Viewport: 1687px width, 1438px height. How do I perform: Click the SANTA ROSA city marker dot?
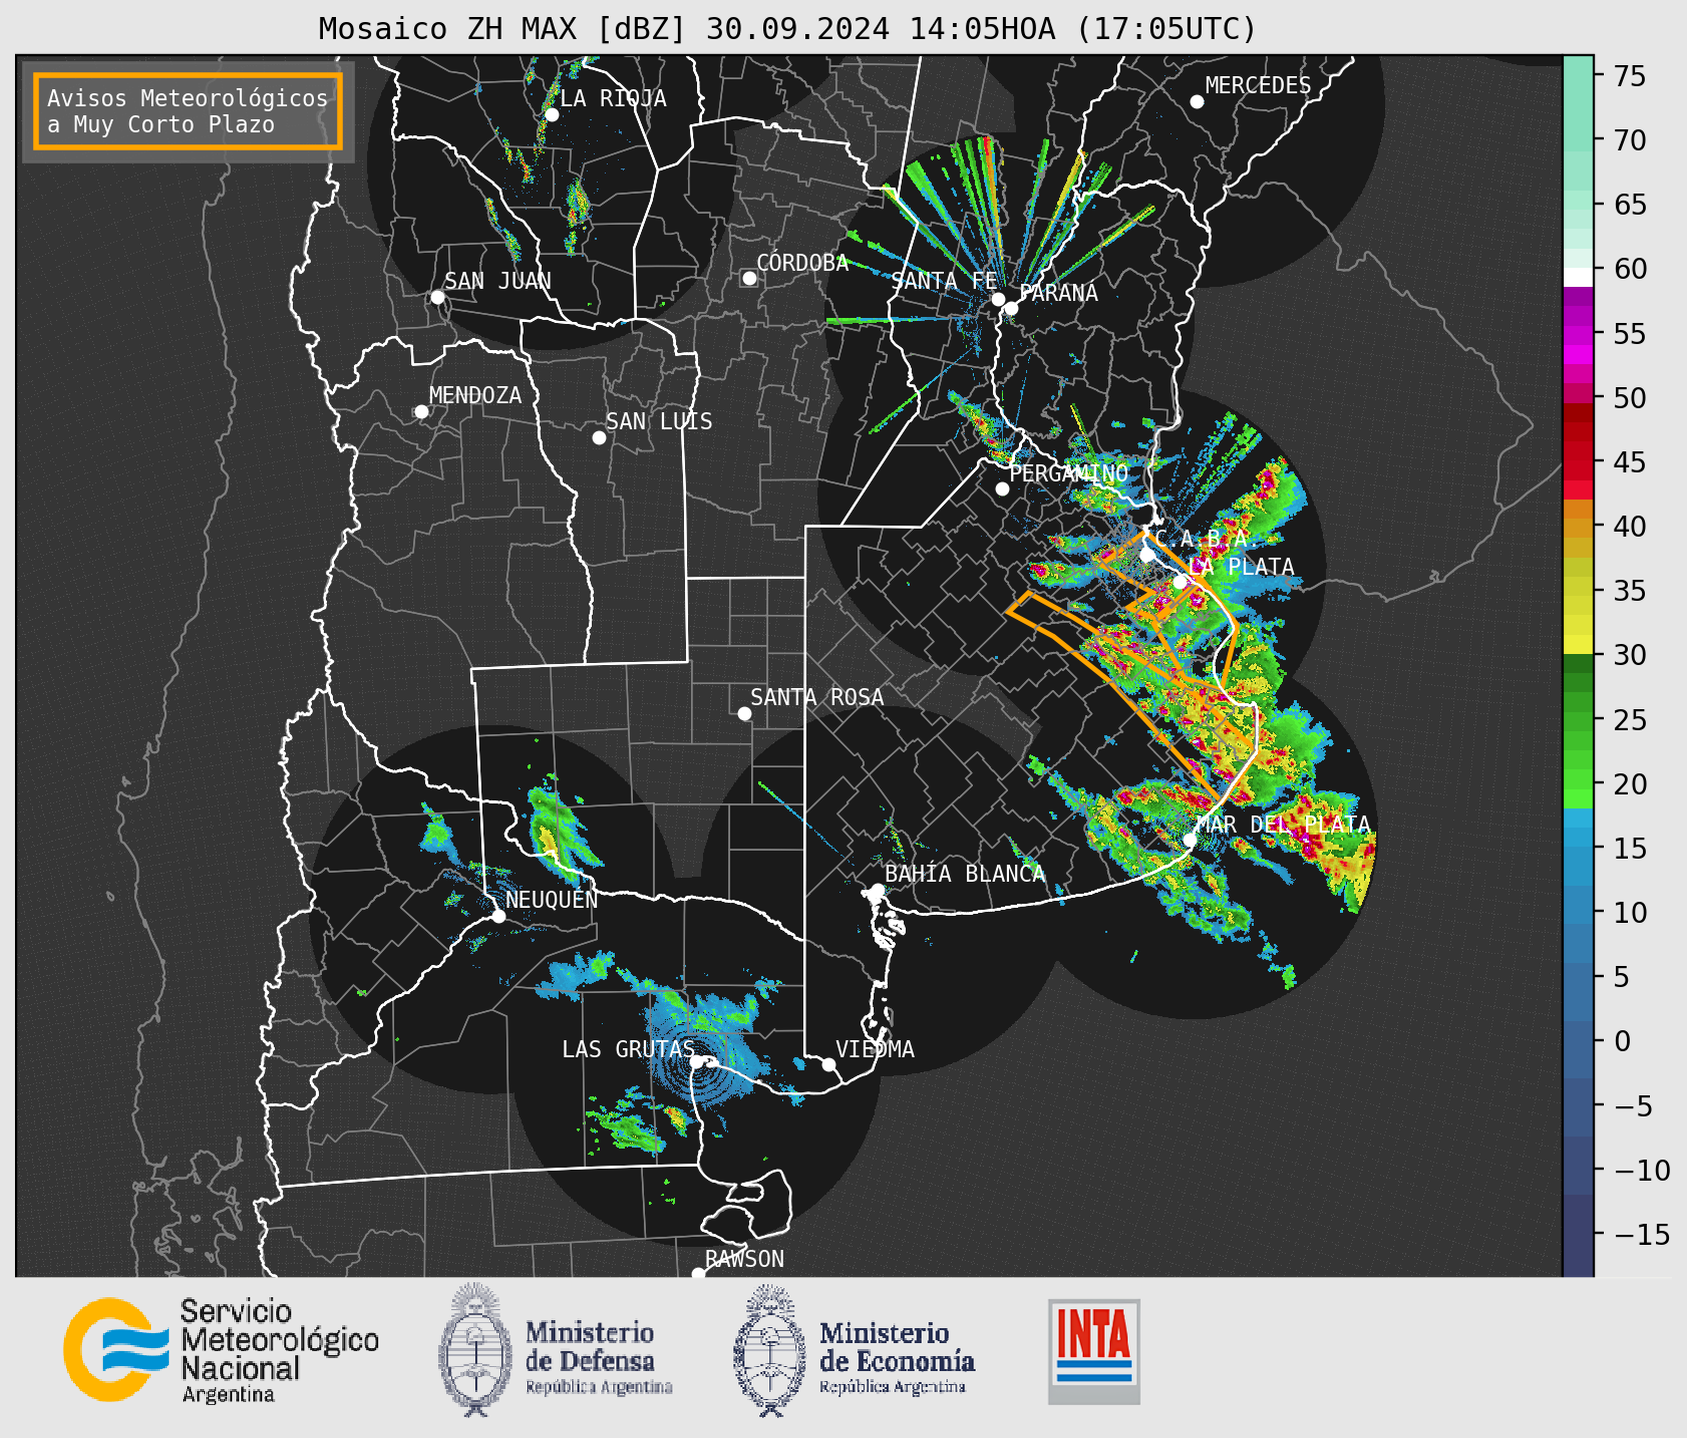(744, 714)
